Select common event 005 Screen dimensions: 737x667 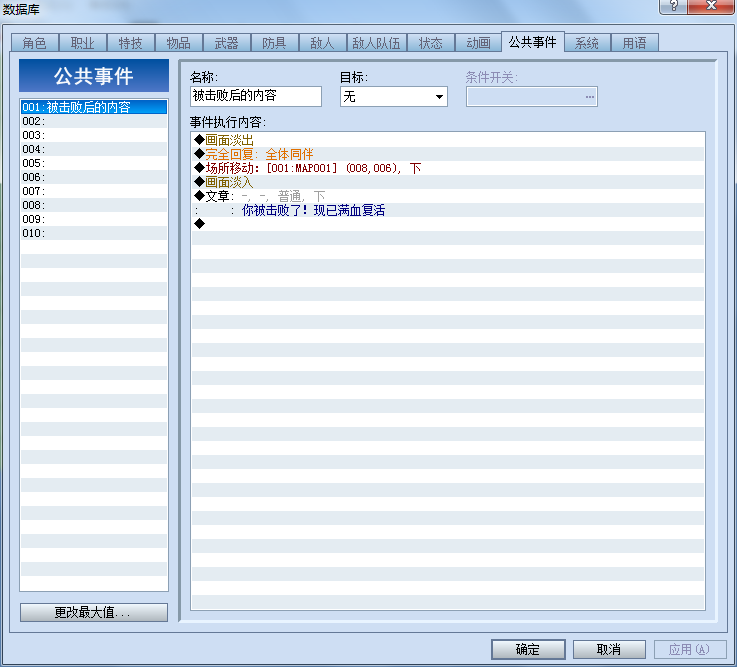pyautogui.click(x=94, y=163)
